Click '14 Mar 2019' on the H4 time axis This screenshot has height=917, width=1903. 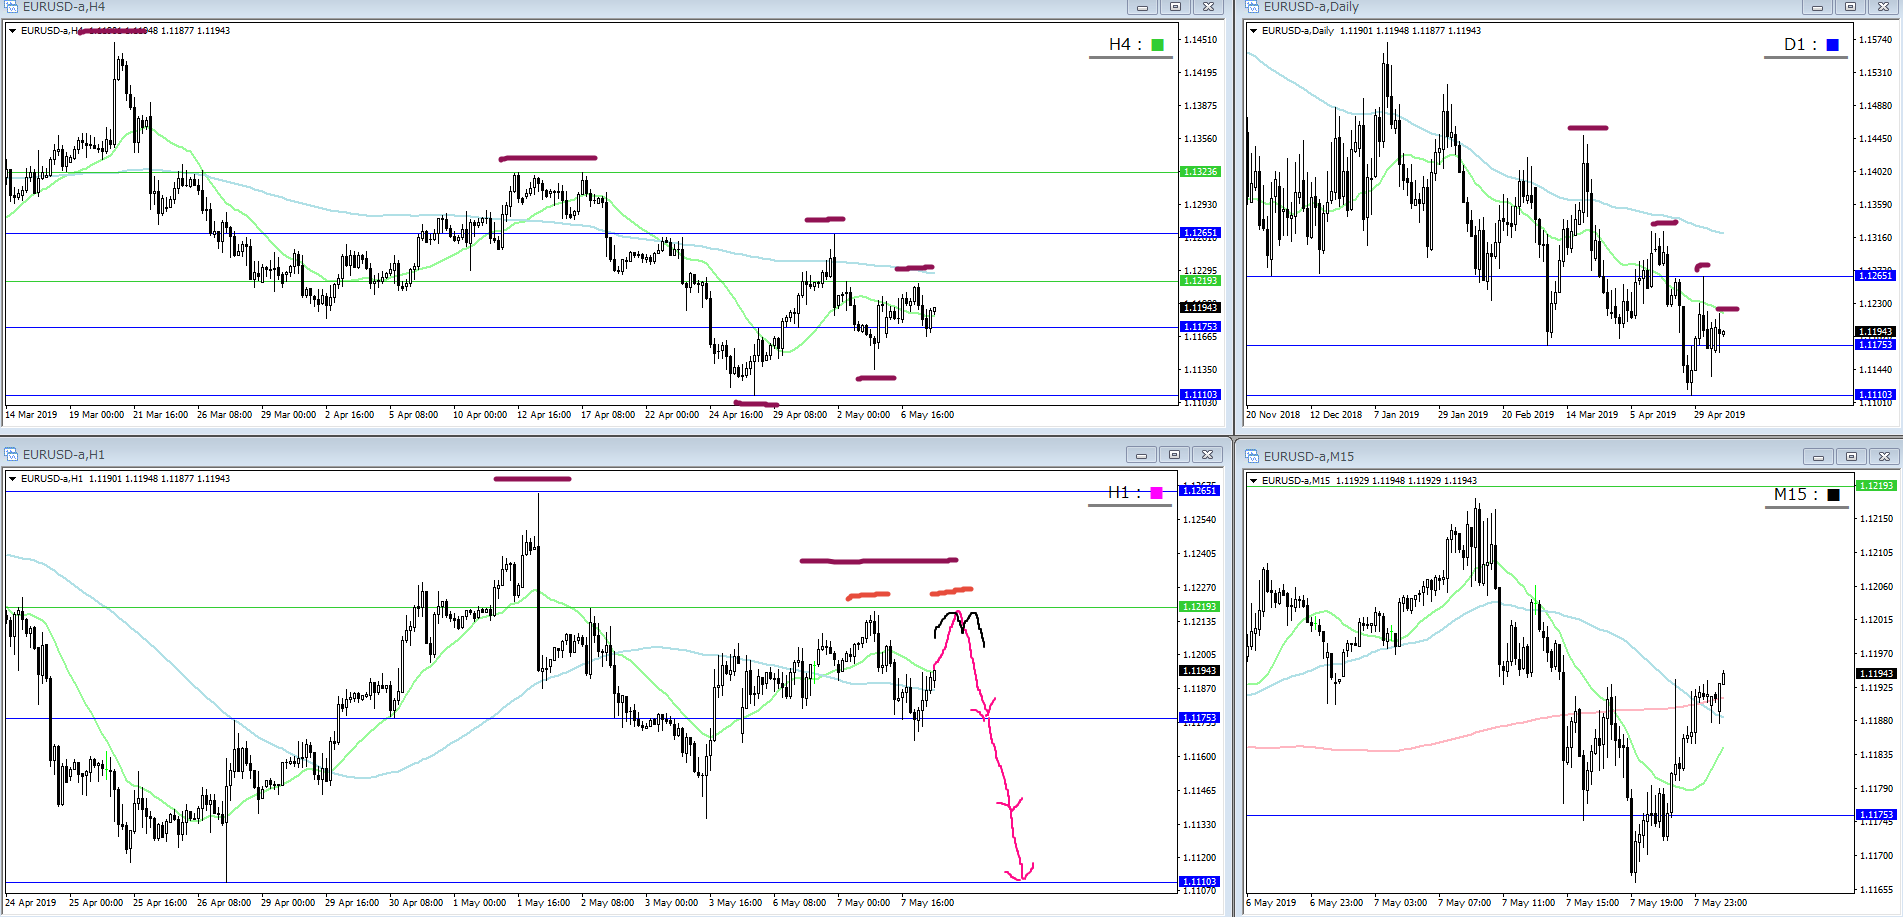(31, 415)
